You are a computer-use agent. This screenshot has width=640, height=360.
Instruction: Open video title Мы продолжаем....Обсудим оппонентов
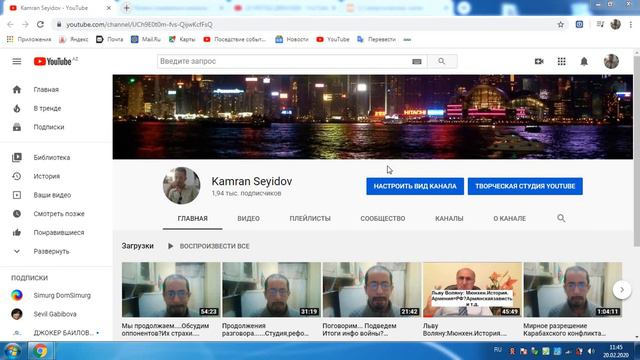[165, 329]
